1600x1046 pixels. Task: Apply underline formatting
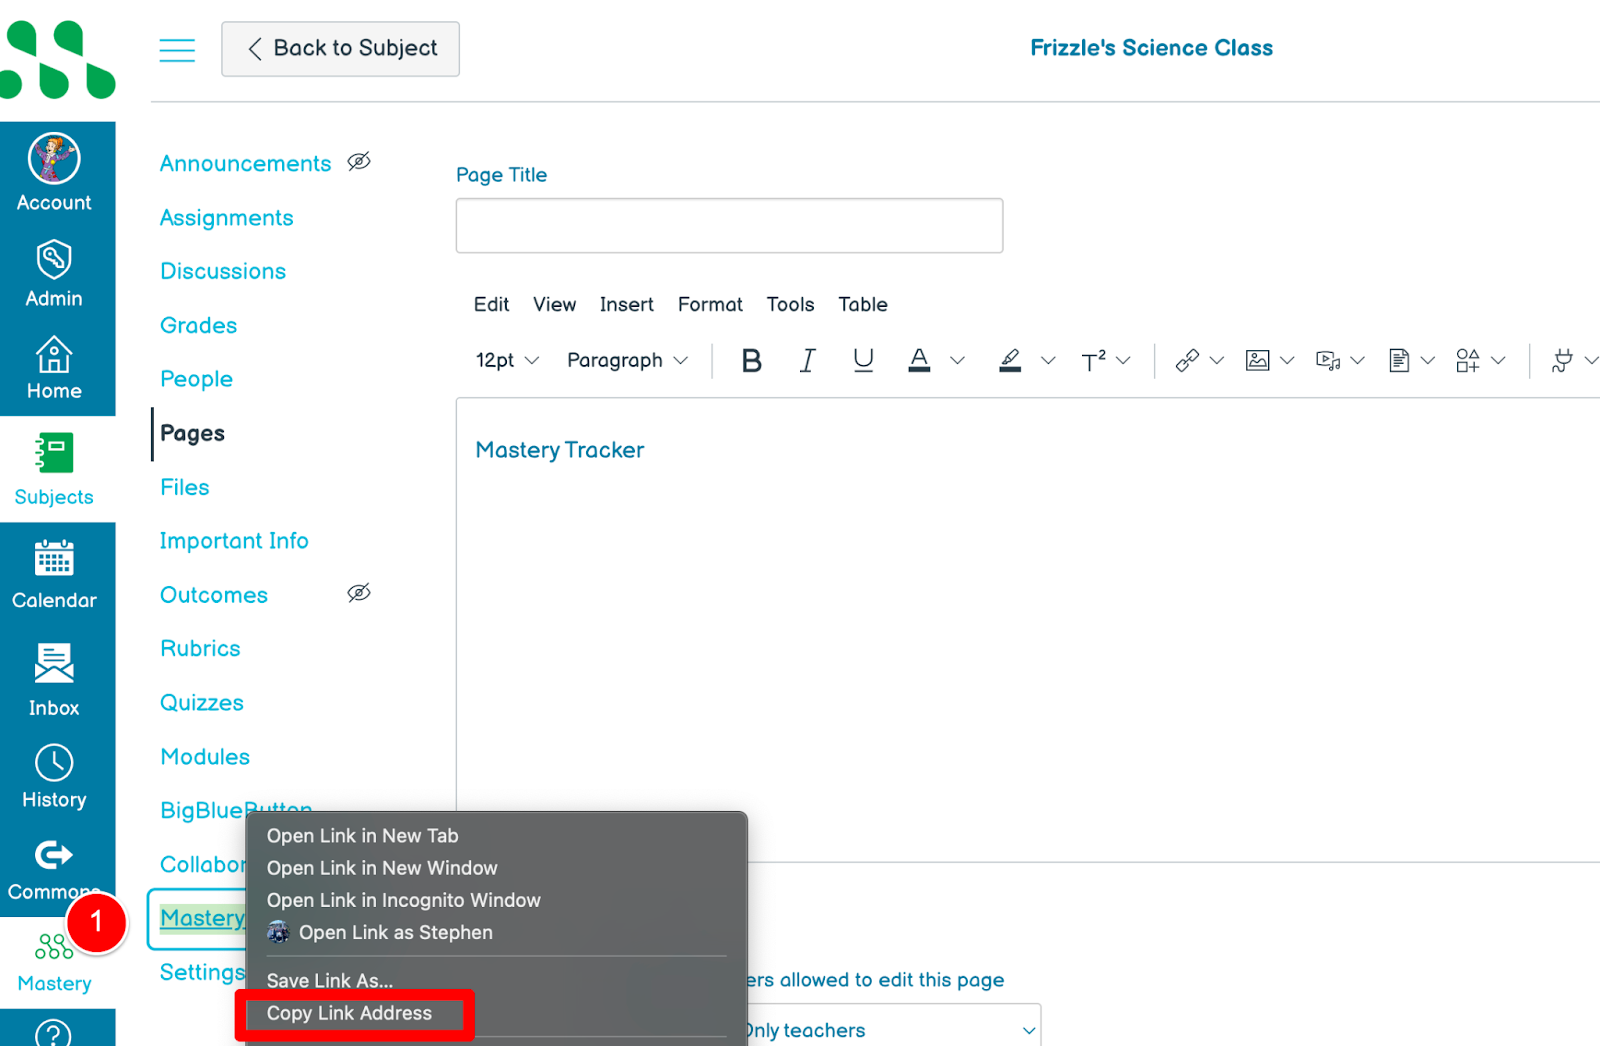863,360
